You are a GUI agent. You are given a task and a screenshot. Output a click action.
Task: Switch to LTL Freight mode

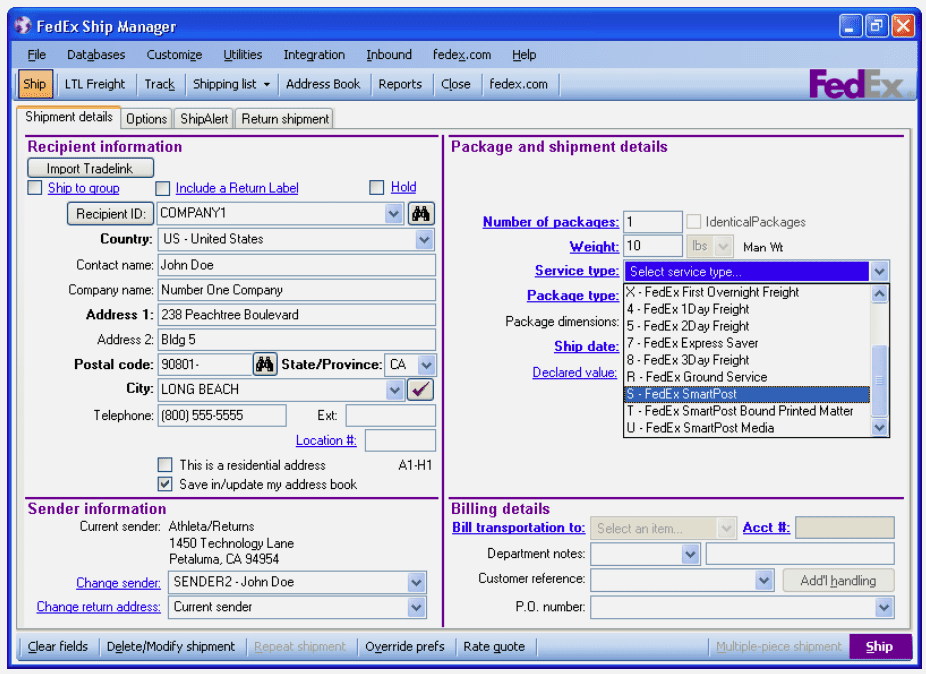(x=94, y=84)
